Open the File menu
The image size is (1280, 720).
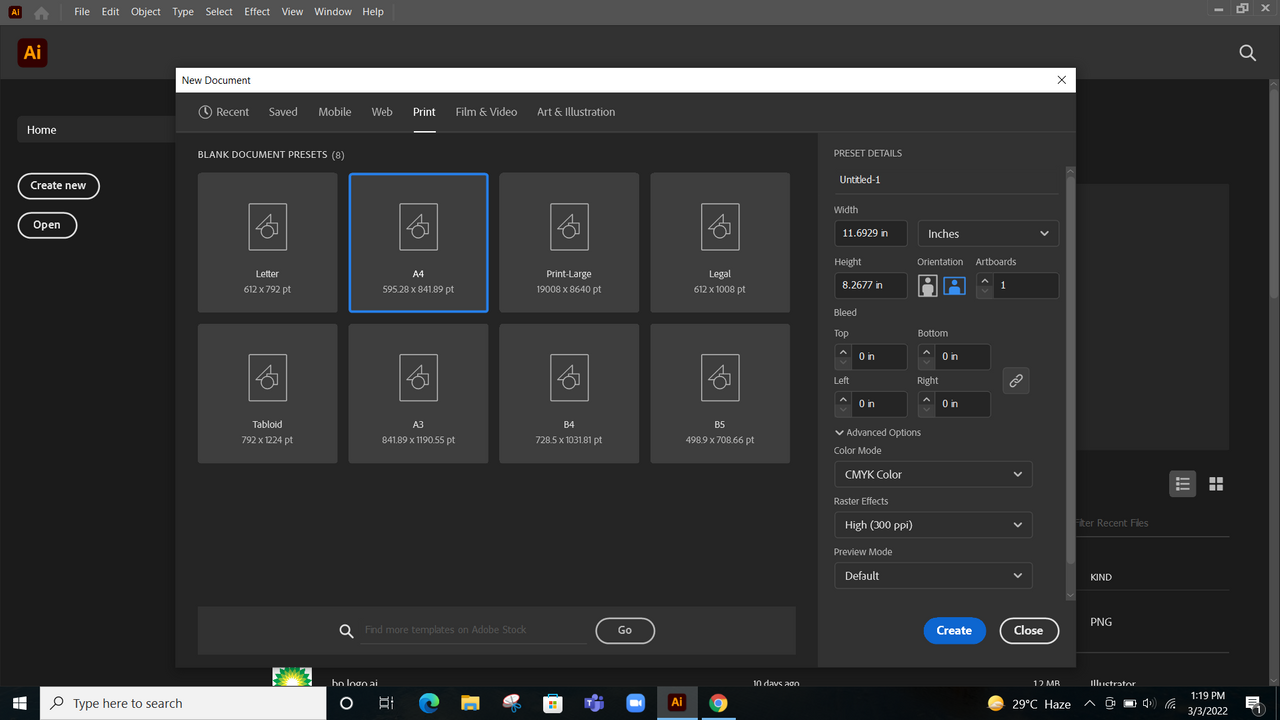point(82,12)
